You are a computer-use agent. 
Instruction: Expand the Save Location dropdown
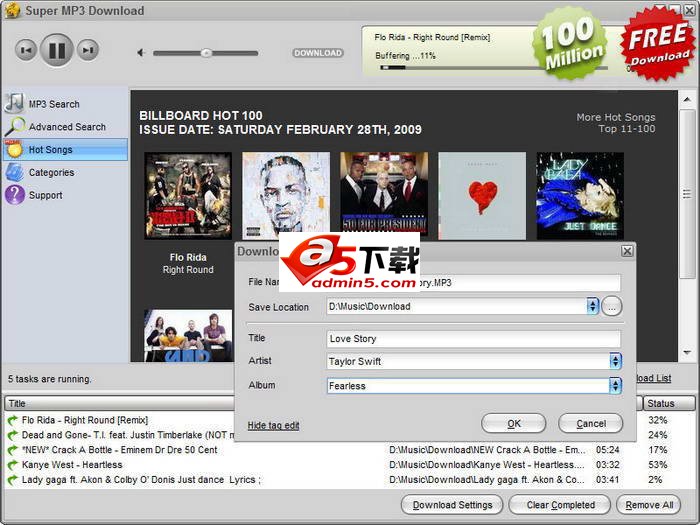coord(592,306)
